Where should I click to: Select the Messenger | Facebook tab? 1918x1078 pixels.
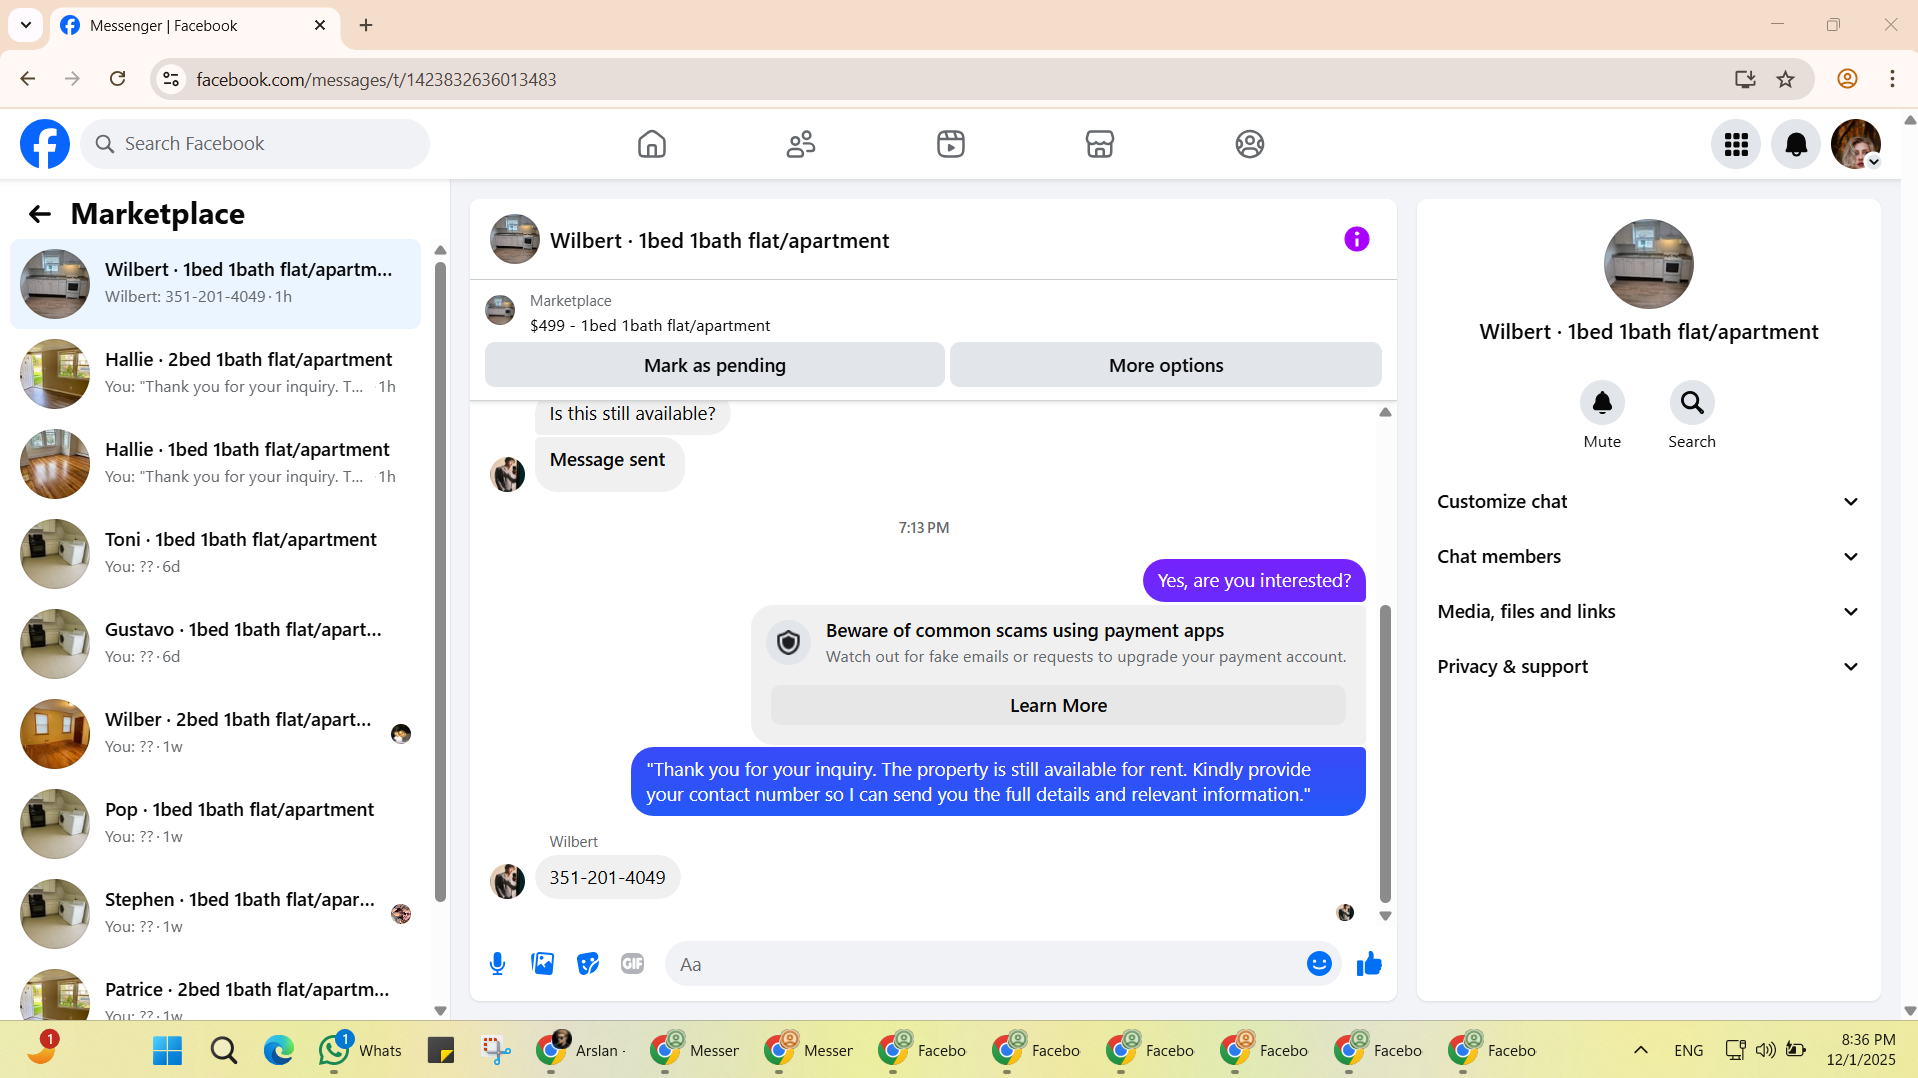point(195,25)
